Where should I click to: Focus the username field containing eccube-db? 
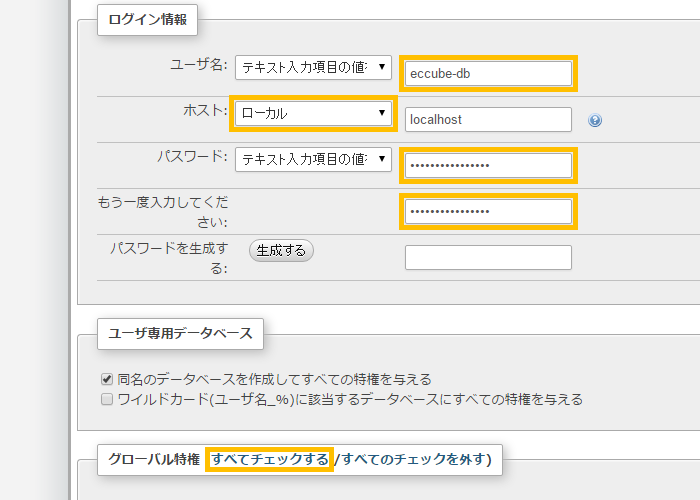[487, 74]
